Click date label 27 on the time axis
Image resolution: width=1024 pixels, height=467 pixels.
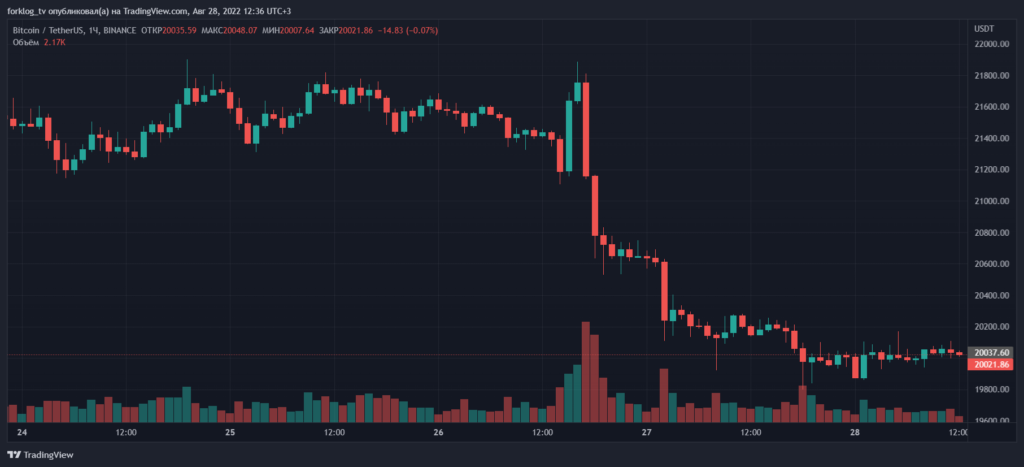[x=647, y=434]
